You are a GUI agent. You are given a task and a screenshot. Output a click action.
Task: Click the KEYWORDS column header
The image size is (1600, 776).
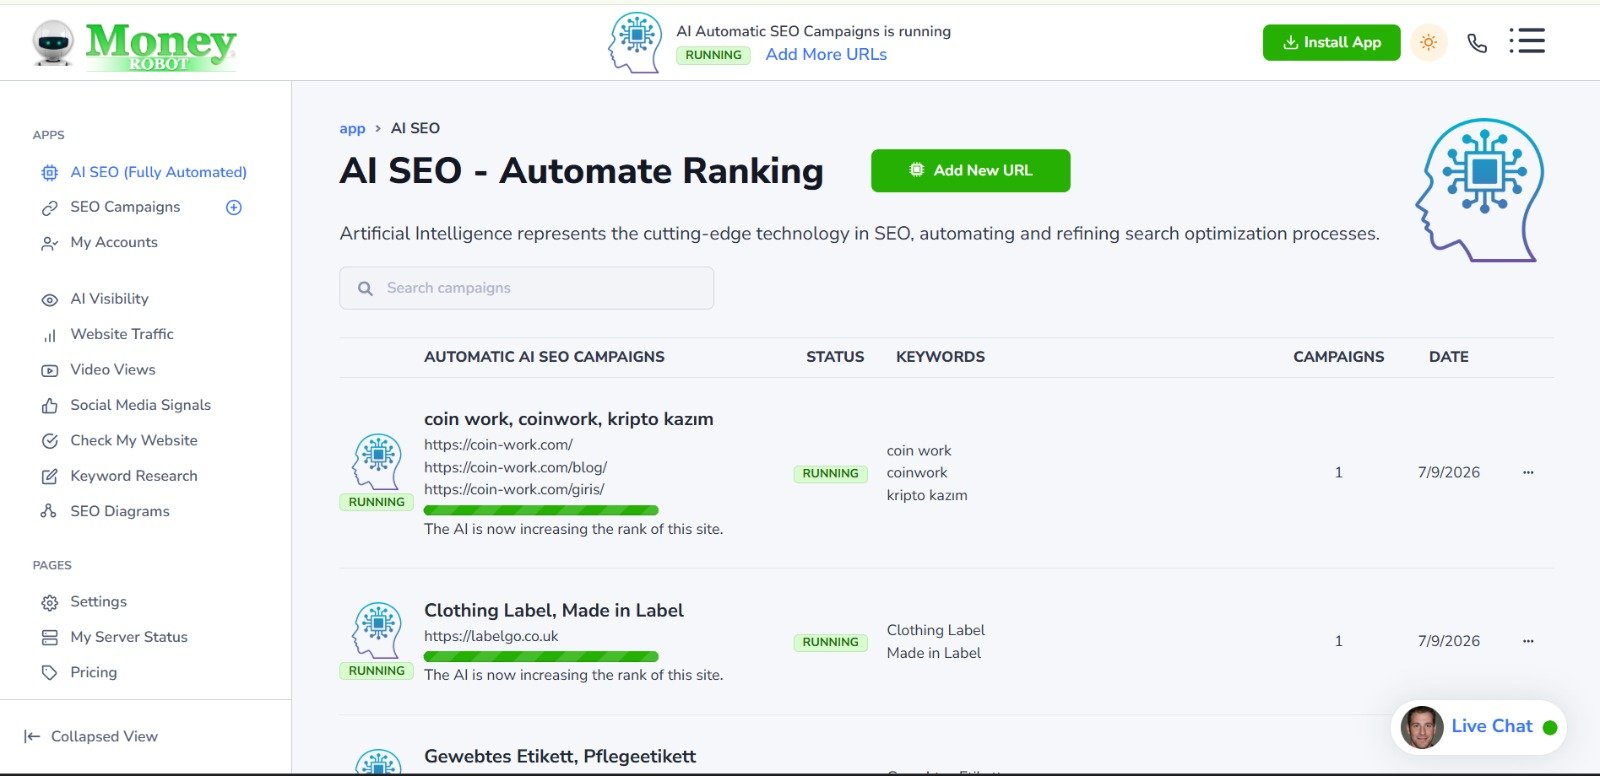click(940, 357)
